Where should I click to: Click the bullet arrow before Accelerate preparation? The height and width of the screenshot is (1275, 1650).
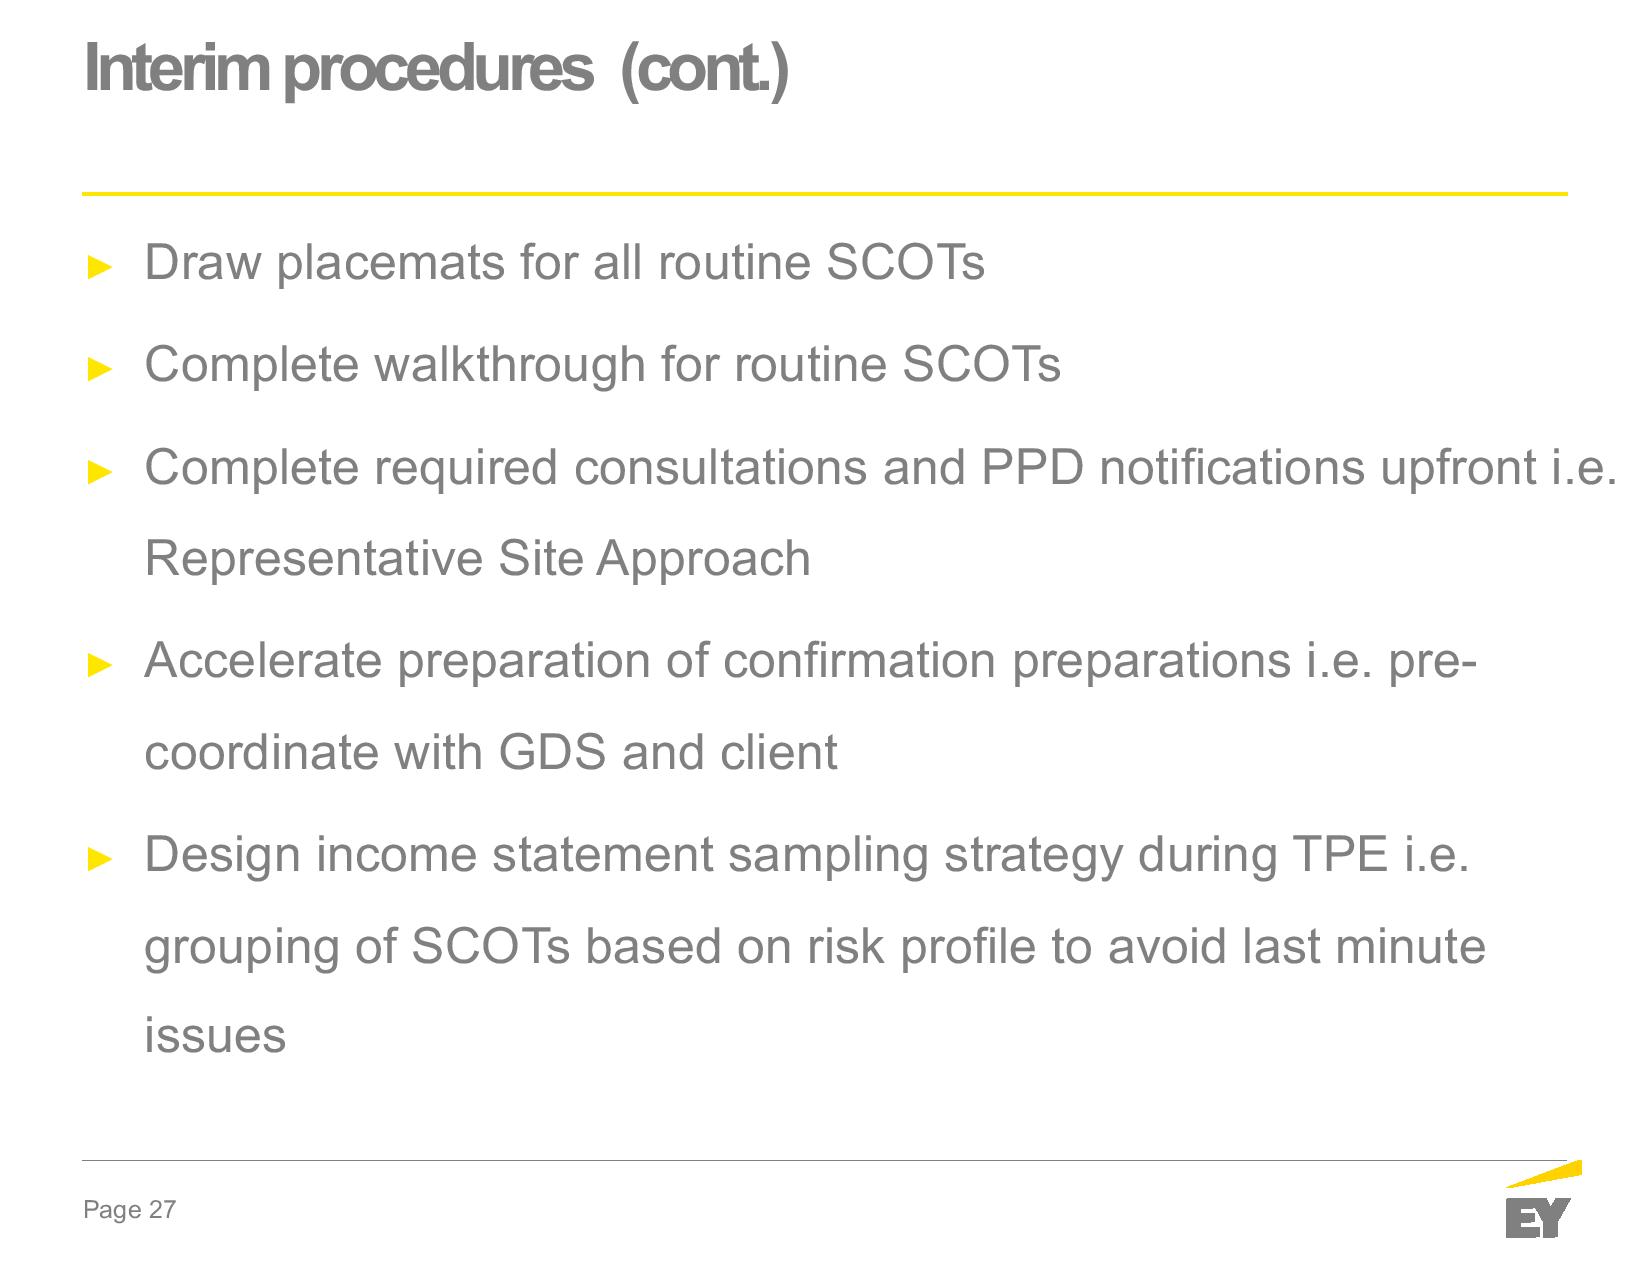tap(100, 664)
